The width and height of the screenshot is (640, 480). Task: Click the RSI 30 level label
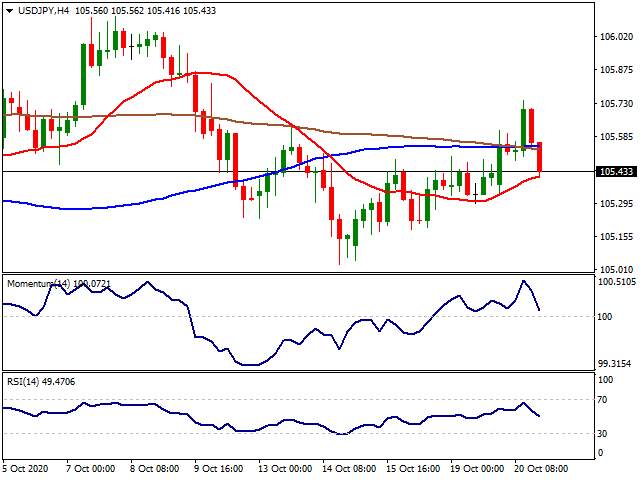[x=602, y=433]
